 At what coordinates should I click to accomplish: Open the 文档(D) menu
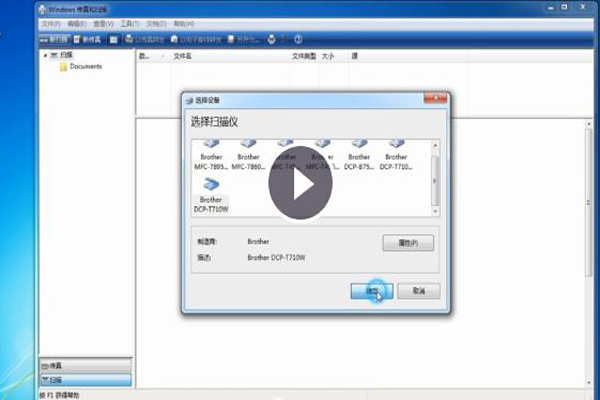(157, 24)
